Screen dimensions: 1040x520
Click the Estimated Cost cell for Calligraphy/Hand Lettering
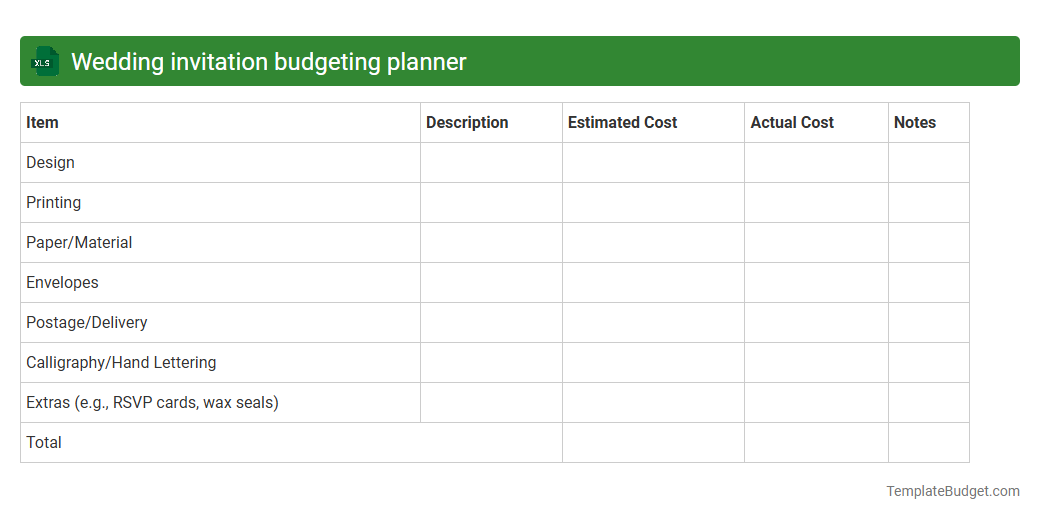(x=653, y=363)
